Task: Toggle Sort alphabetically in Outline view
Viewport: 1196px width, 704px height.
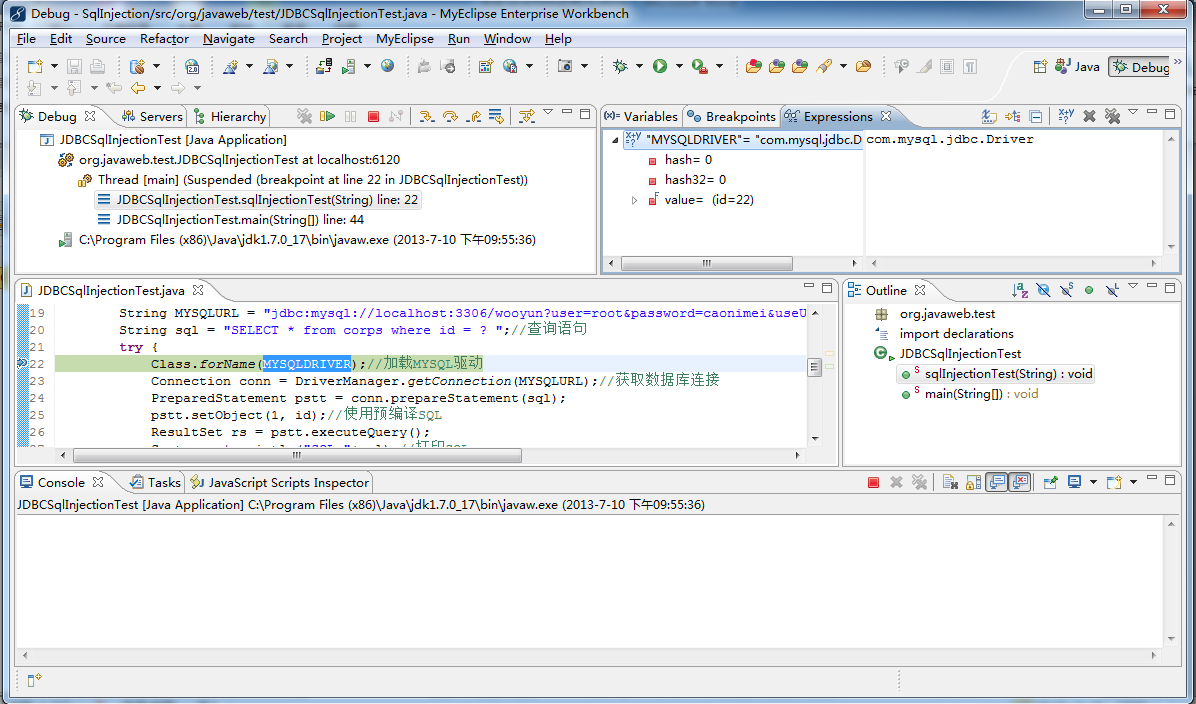Action: 1020,290
